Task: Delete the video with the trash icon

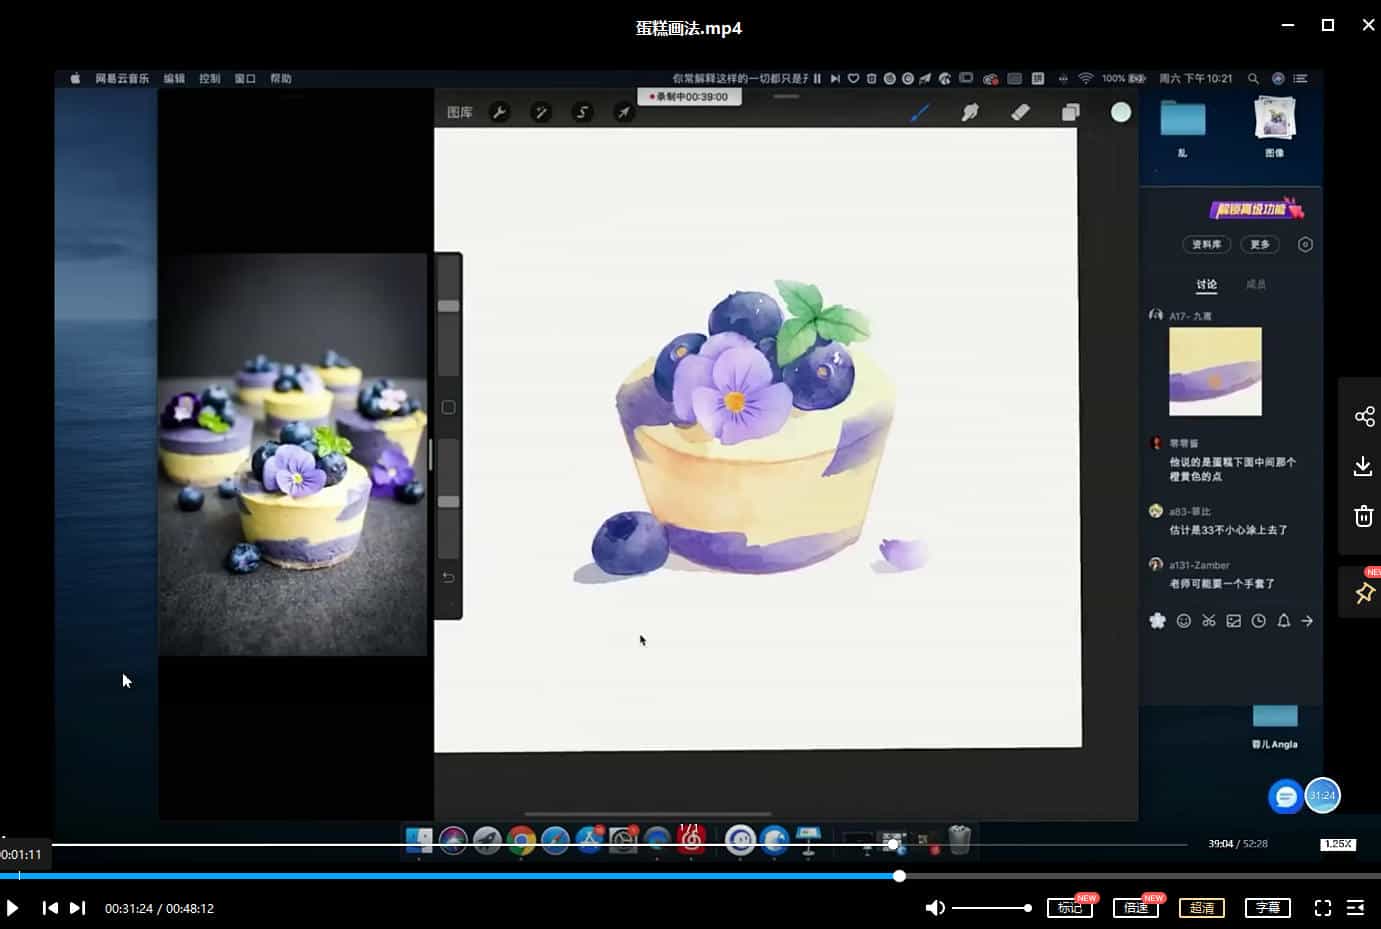Action: click(x=1363, y=516)
